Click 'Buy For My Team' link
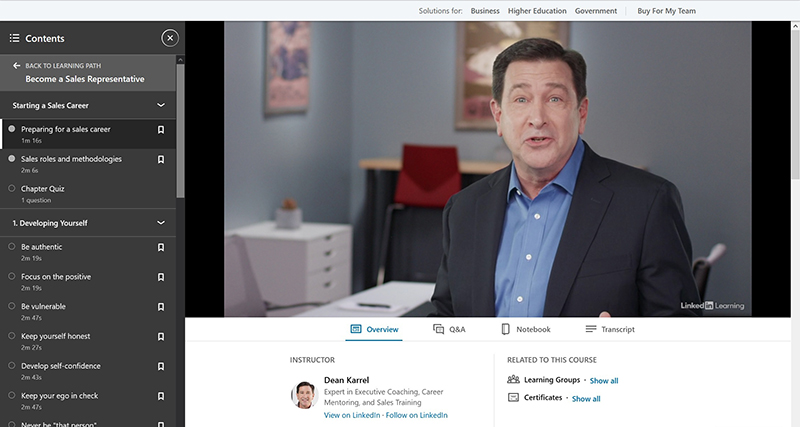The width and height of the screenshot is (800, 427). 666,11
